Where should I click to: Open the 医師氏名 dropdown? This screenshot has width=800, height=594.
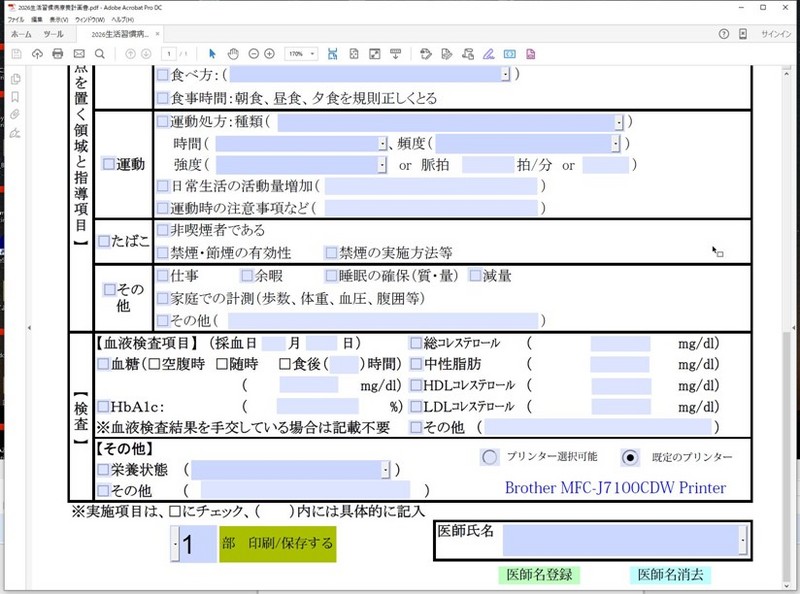[x=743, y=540]
